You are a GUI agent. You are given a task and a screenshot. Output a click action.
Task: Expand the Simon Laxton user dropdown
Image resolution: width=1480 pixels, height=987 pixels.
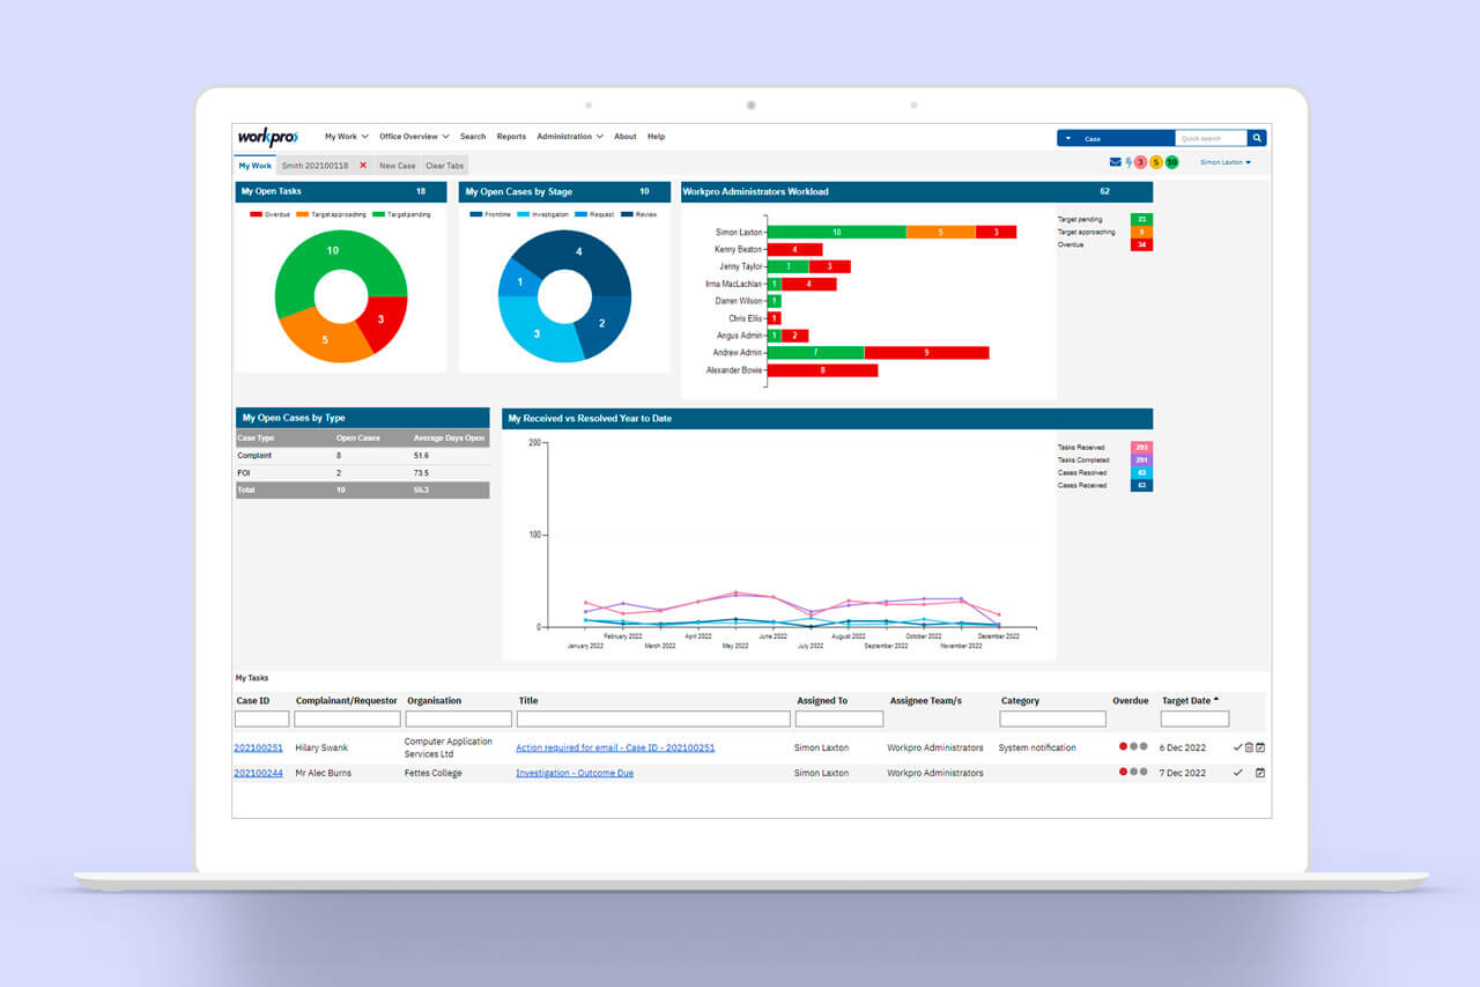pos(1224,161)
